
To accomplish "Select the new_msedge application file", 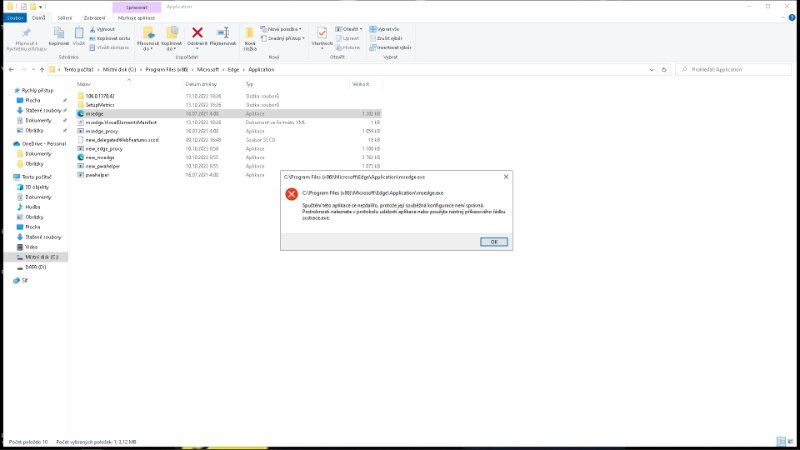I will pos(229,158).
